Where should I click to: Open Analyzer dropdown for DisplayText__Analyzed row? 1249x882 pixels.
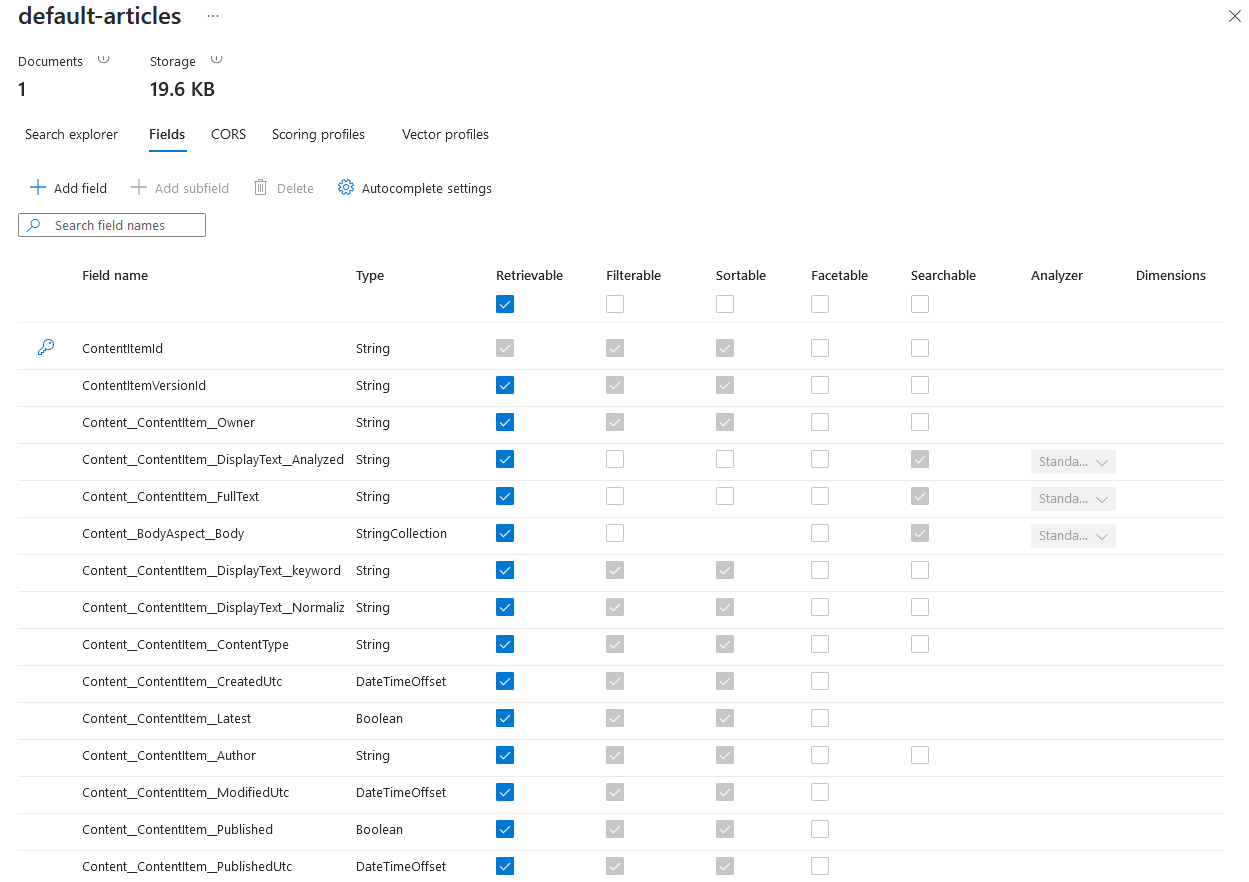(1073, 462)
